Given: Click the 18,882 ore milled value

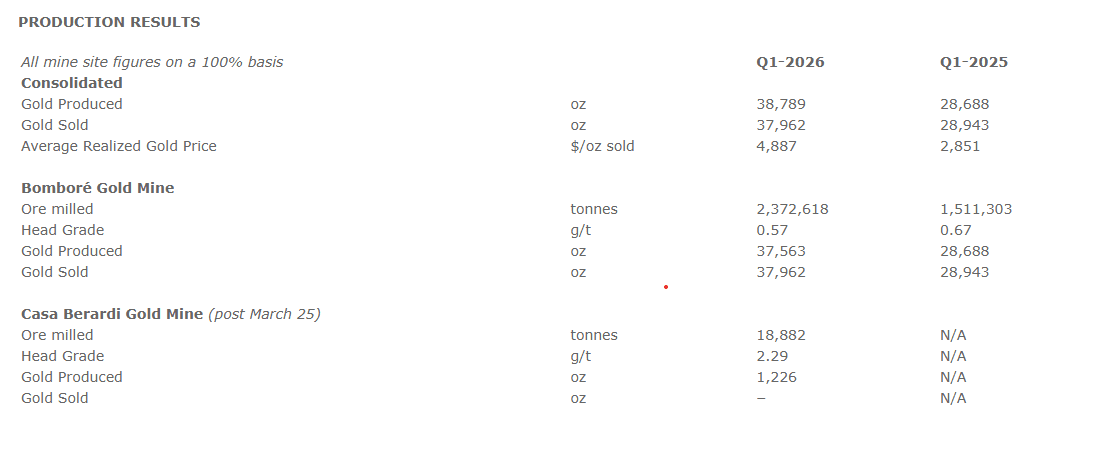Looking at the screenshot, I should click(x=781, y=335).
